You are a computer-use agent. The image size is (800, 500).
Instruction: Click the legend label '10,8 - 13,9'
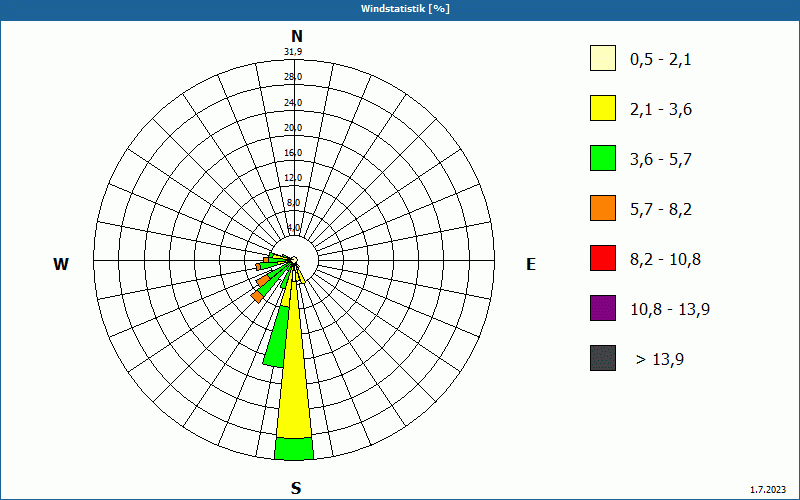pos(670,310)
